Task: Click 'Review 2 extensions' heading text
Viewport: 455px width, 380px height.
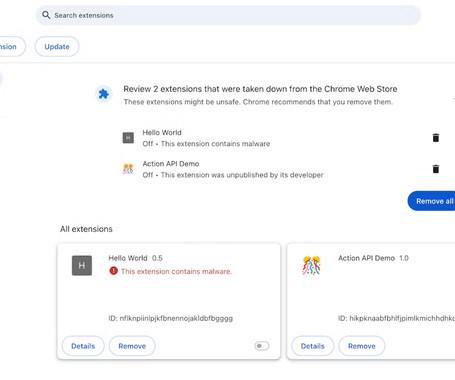Action: (x=260, y=89)
